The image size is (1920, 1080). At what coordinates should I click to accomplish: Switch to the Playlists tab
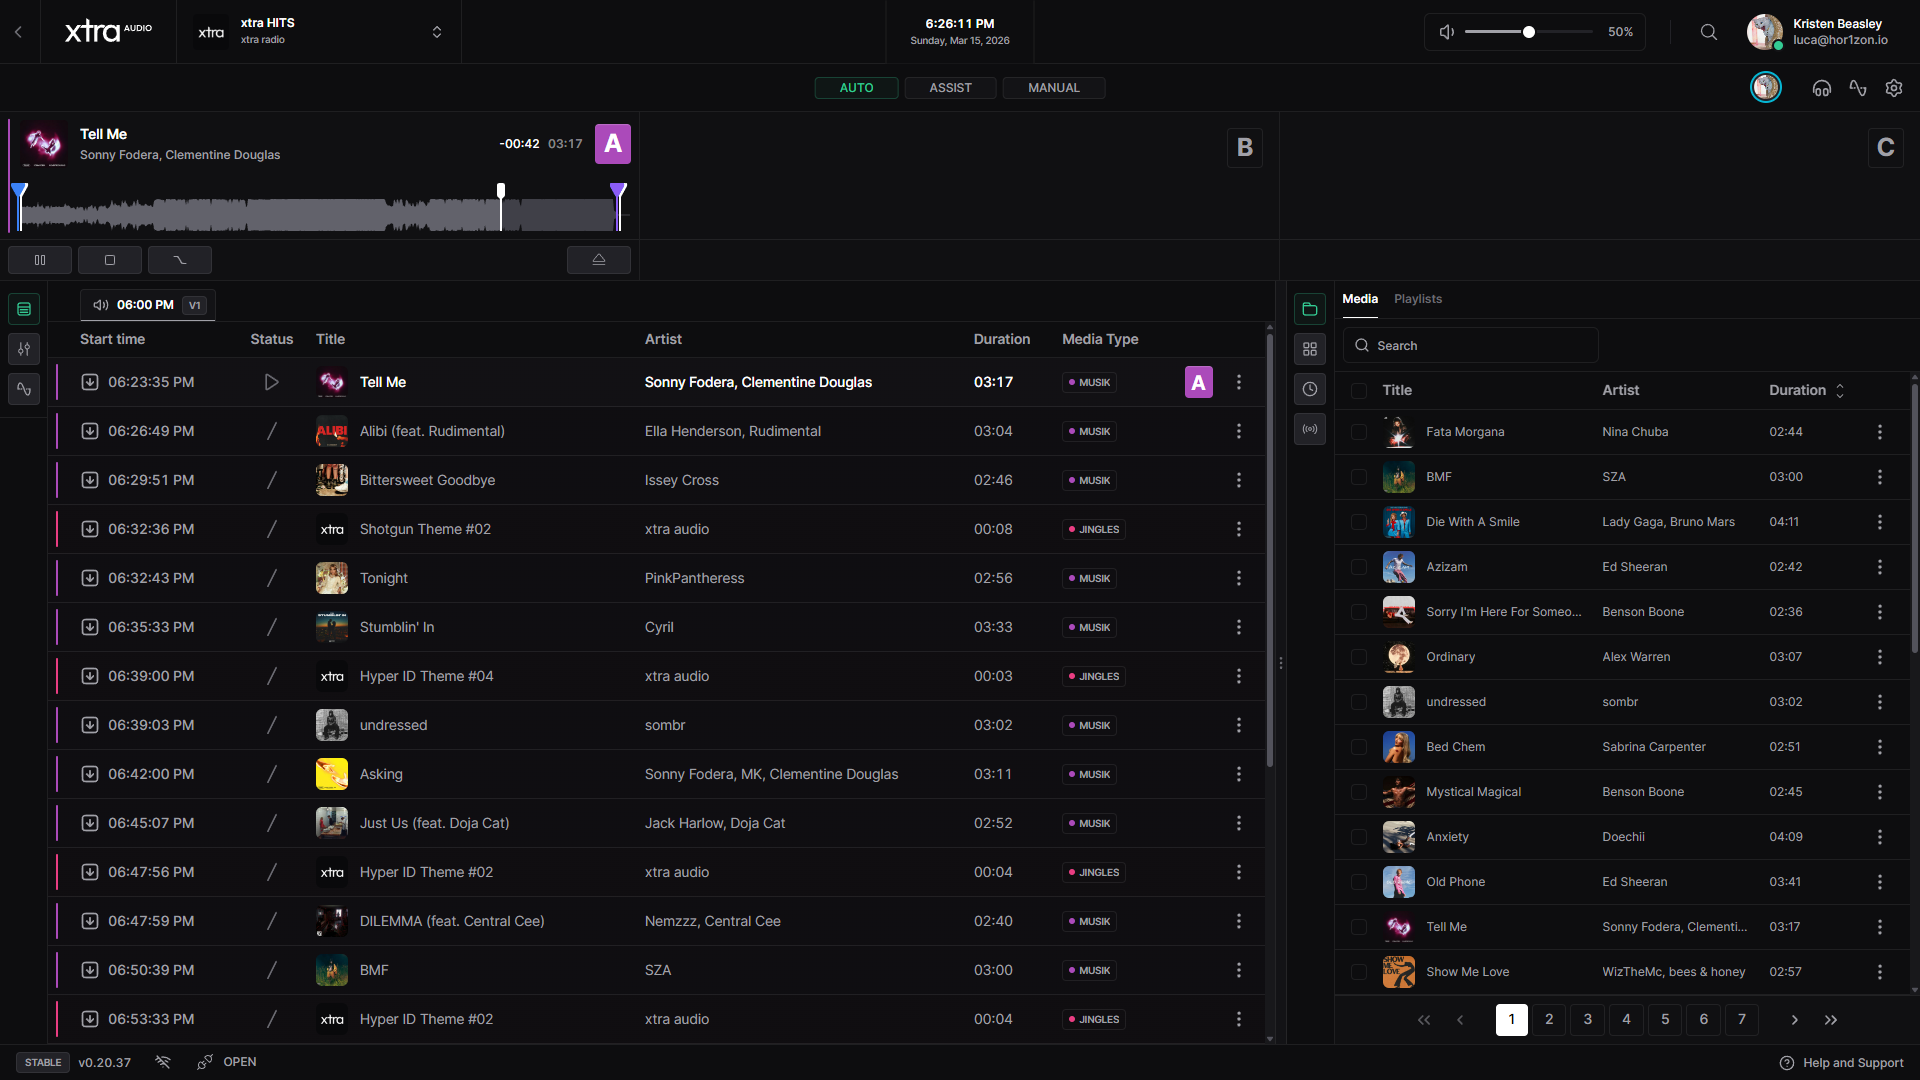click(x=1417, y=299)
